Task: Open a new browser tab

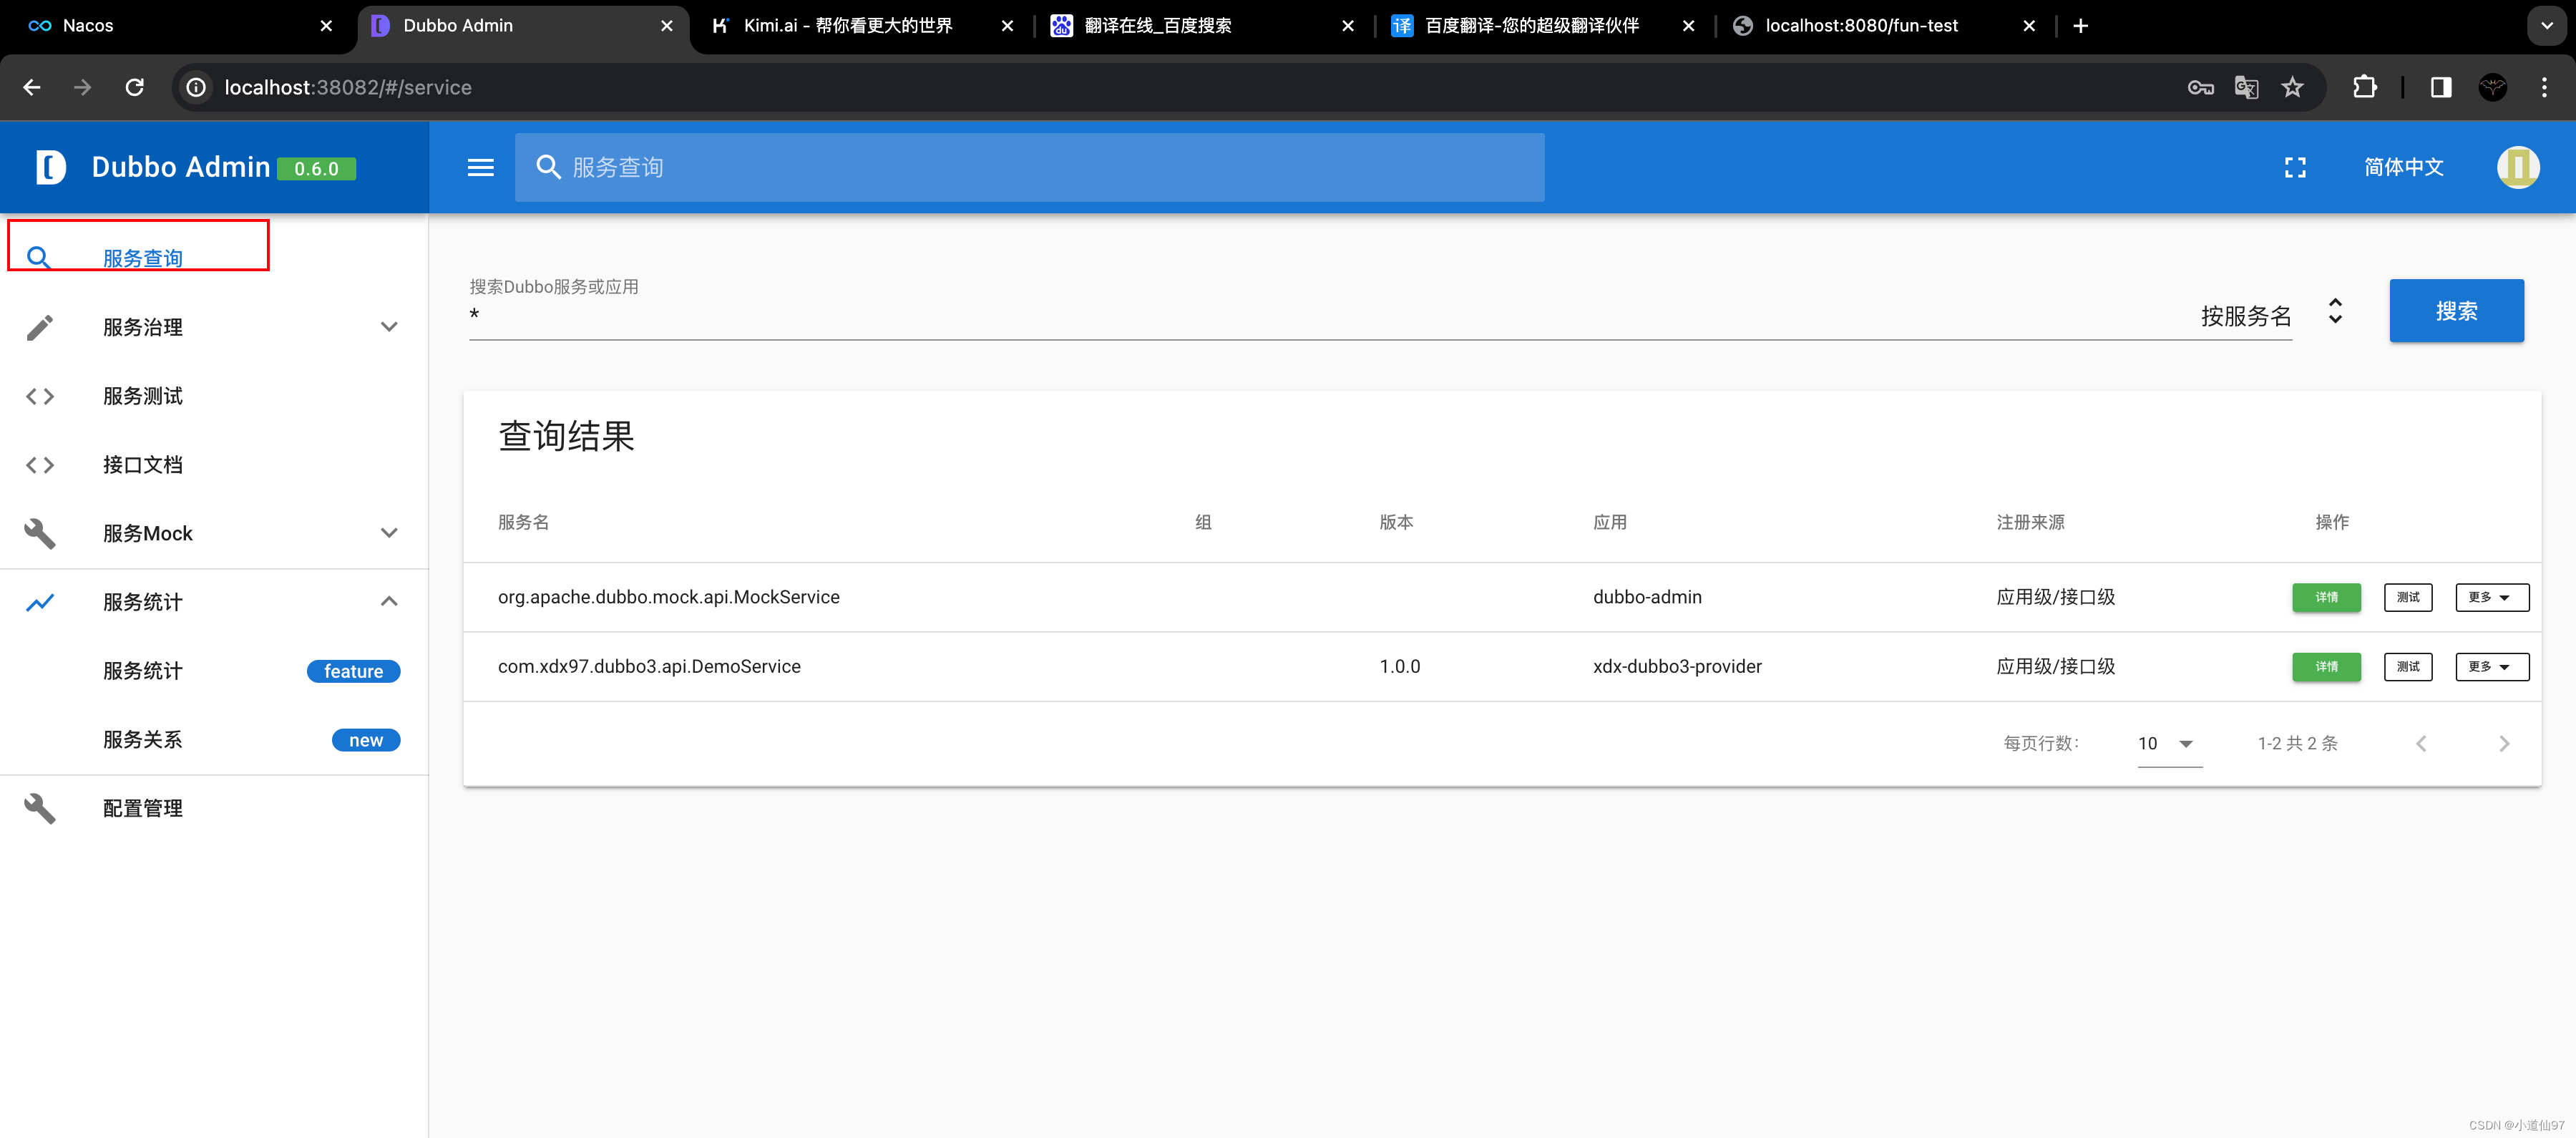Action: 2080,26
